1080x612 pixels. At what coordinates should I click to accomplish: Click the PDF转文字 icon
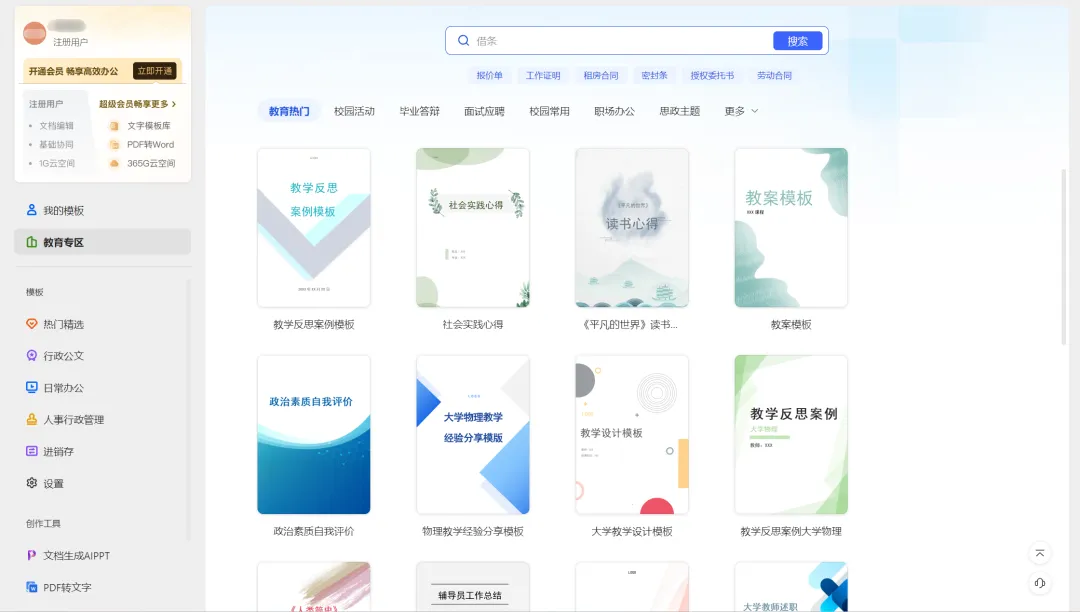(32, 587)
